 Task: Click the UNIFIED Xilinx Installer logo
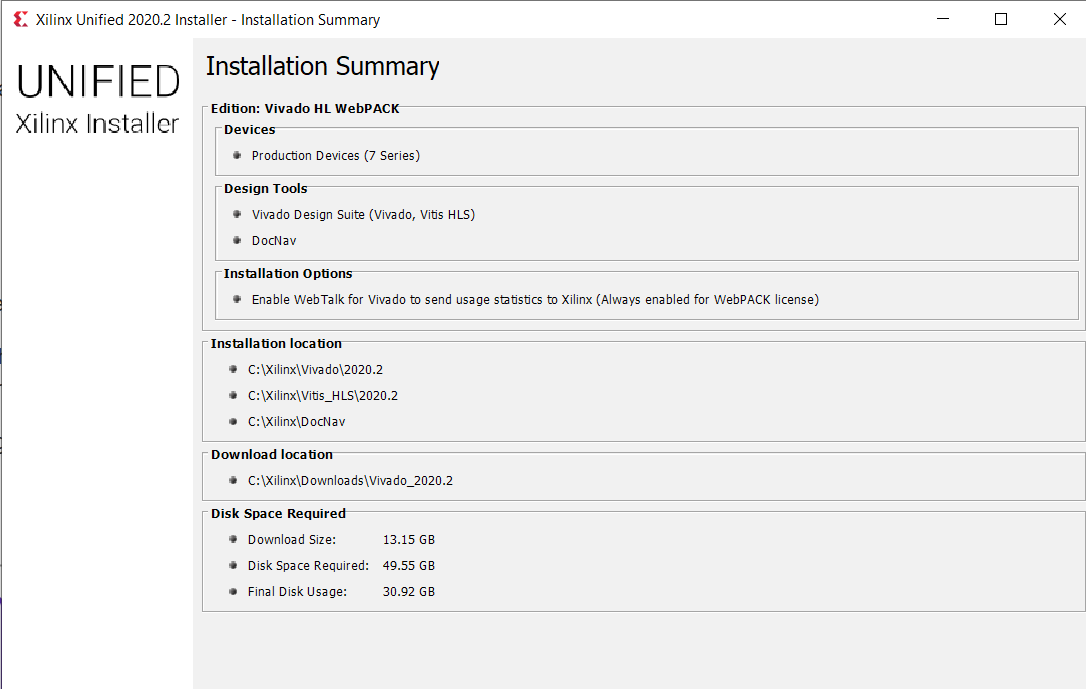[x=98, y=99]
